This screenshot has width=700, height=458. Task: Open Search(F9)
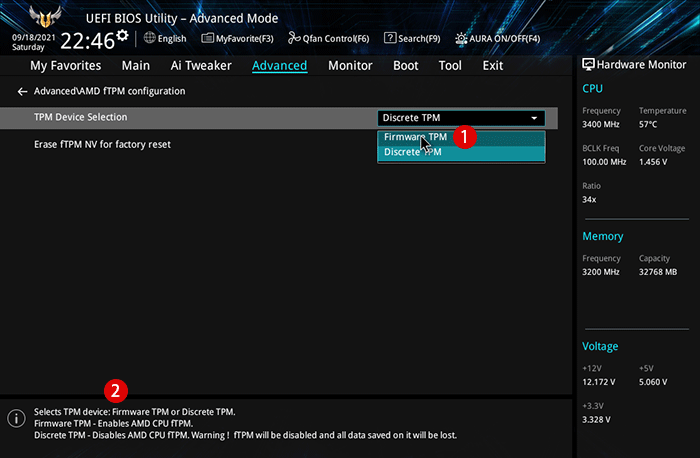pos(412,38)
